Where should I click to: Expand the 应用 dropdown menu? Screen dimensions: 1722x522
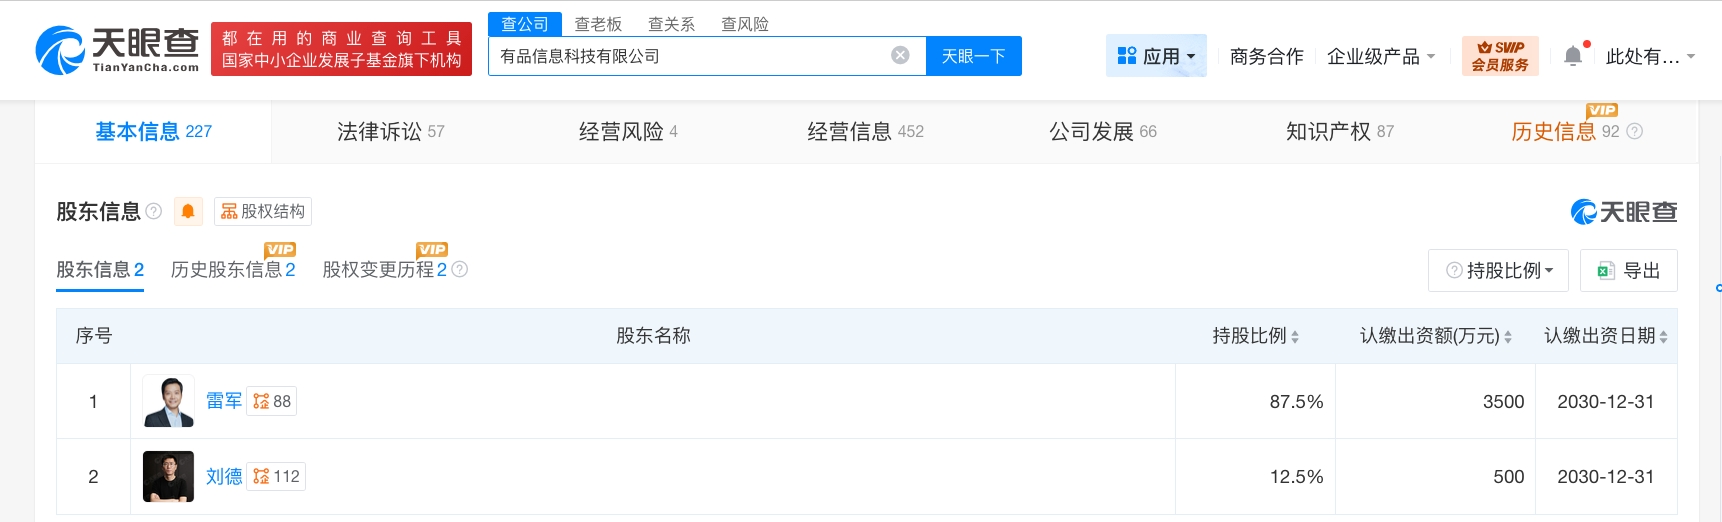pyautogui.click(x=1156, y=56)
